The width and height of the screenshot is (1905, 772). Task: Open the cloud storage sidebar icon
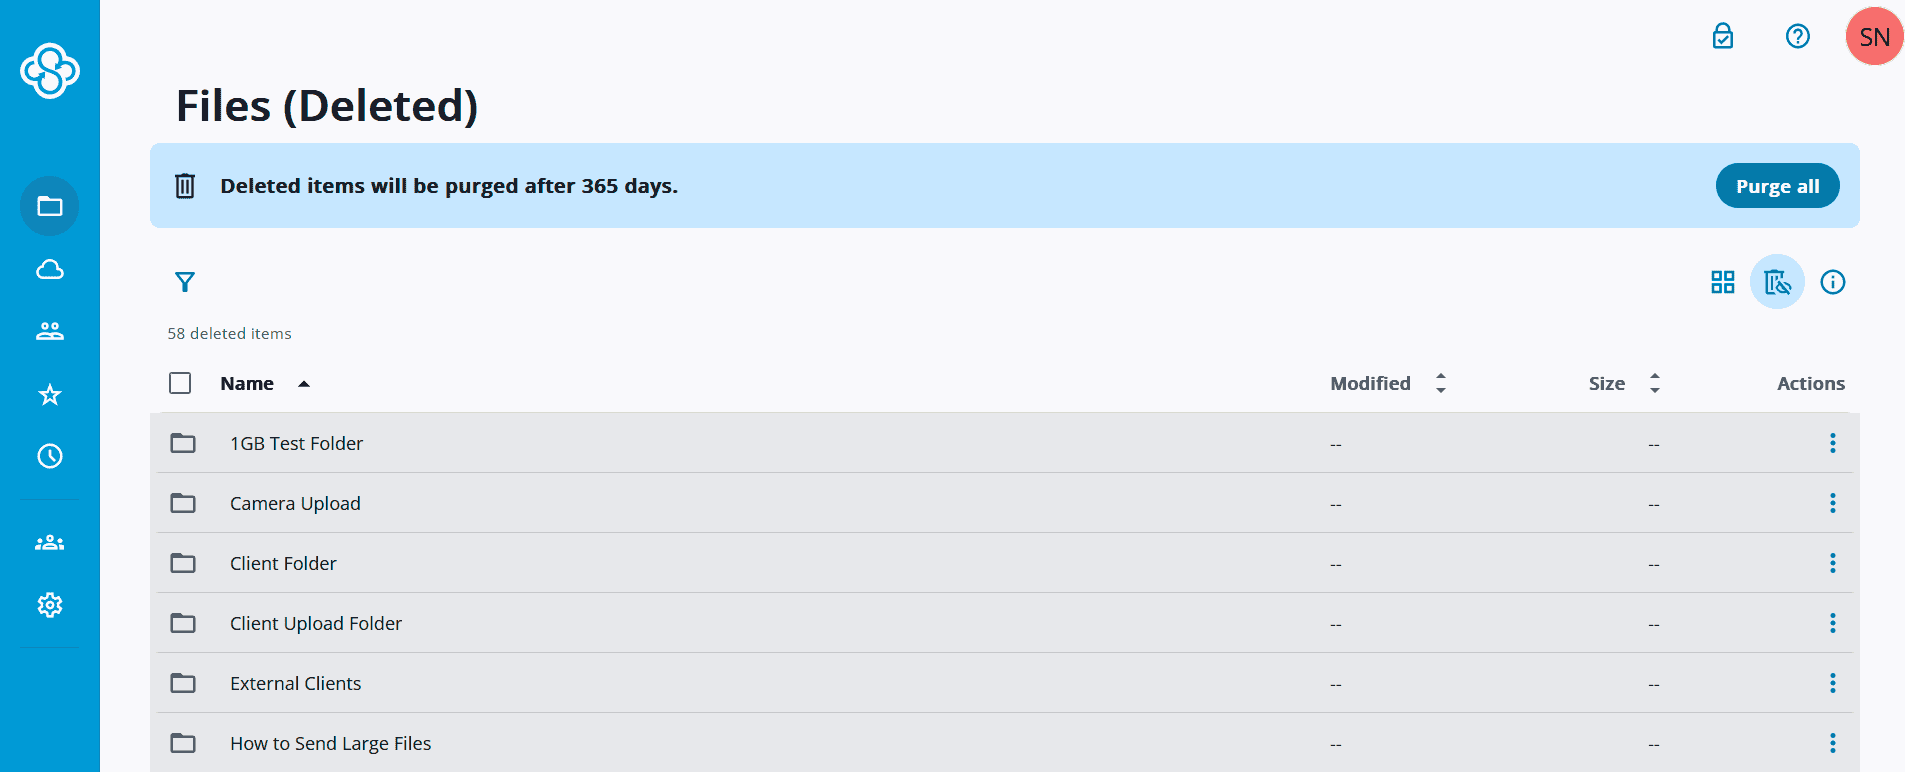[x=50, y=269]
